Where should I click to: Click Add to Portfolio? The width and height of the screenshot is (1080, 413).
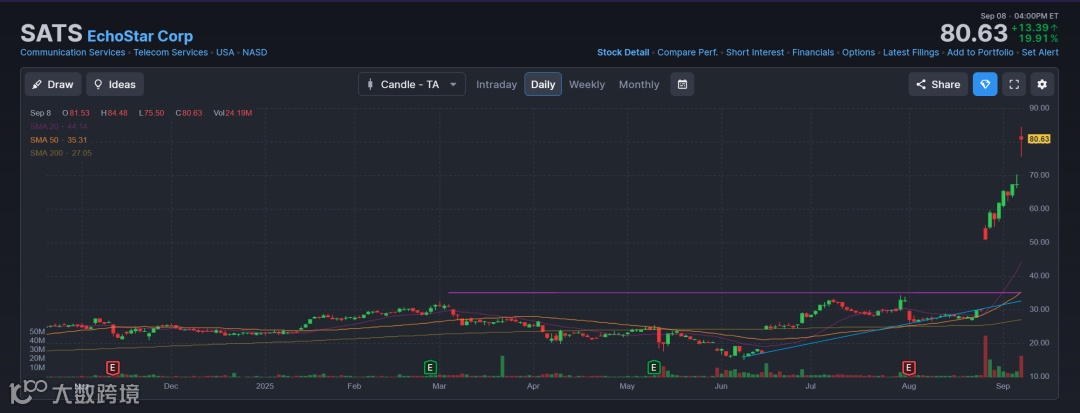[x=980, y=52]
